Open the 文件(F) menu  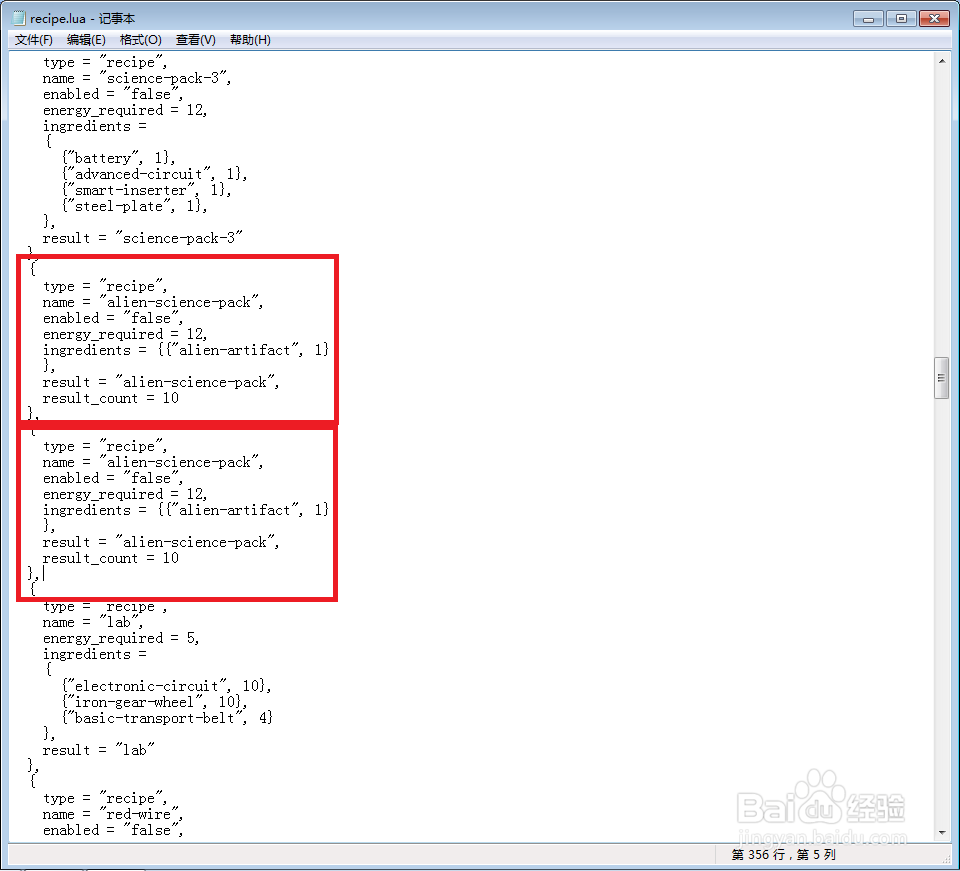(34, 40)
